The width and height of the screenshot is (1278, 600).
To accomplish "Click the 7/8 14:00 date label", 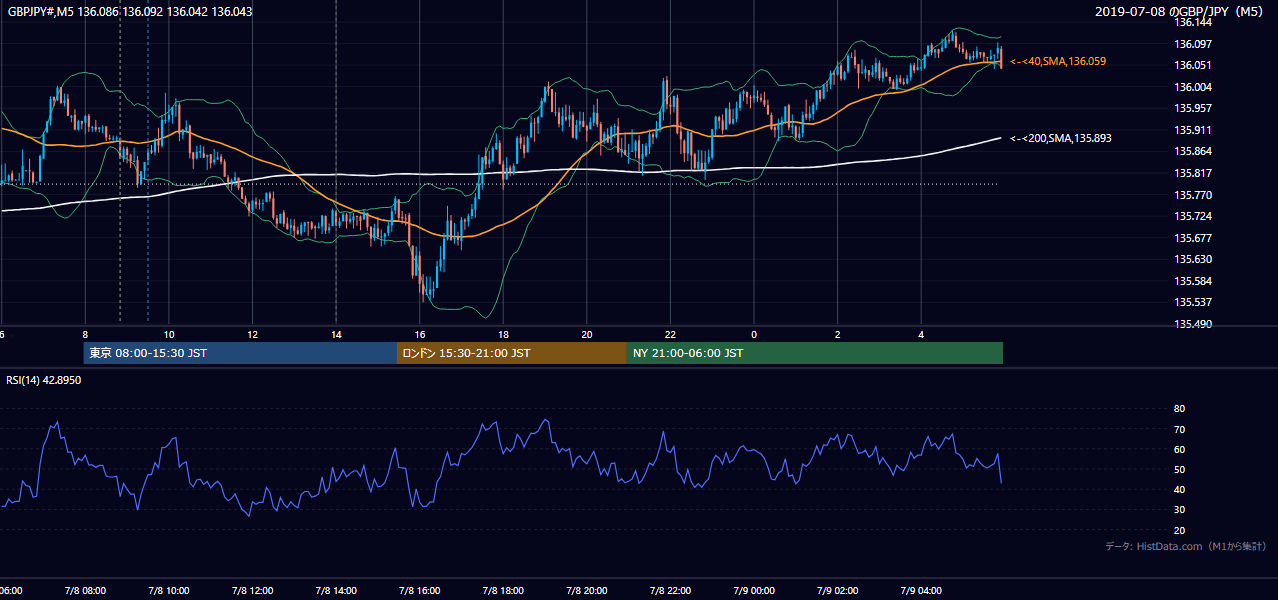I will tap(336, 591).
